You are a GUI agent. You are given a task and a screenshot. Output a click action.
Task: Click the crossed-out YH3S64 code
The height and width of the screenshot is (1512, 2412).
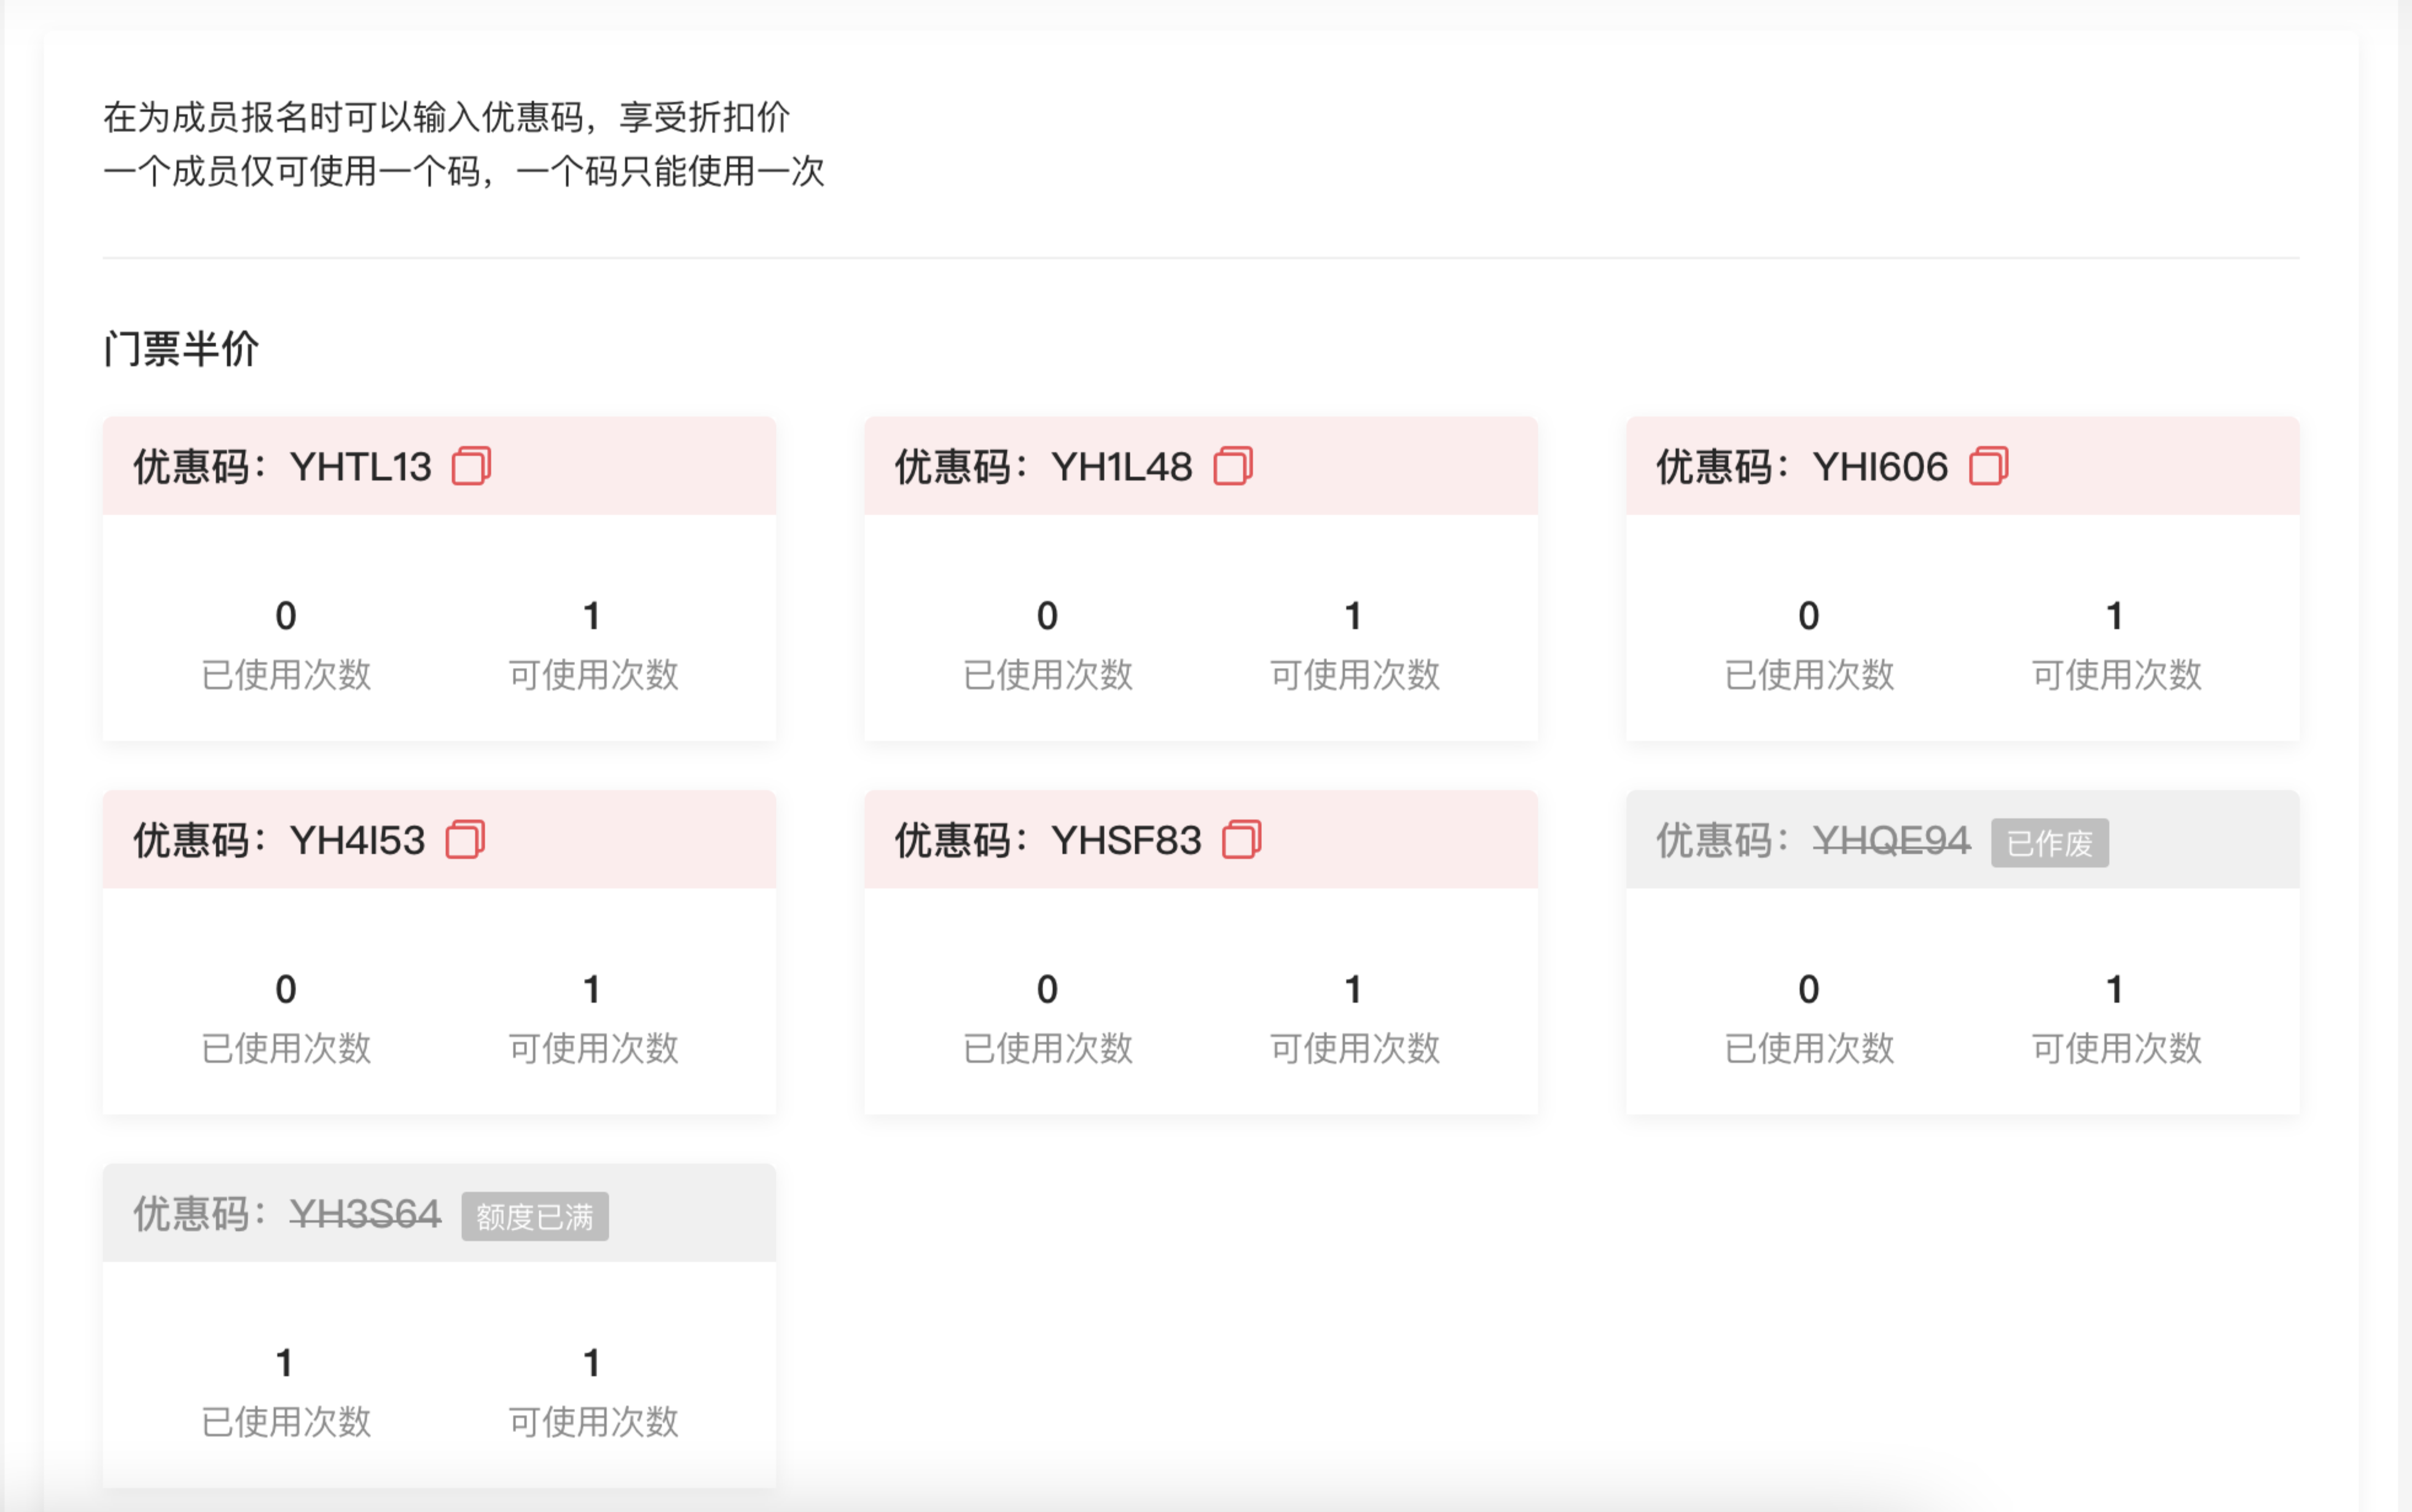pos(365,1214)
